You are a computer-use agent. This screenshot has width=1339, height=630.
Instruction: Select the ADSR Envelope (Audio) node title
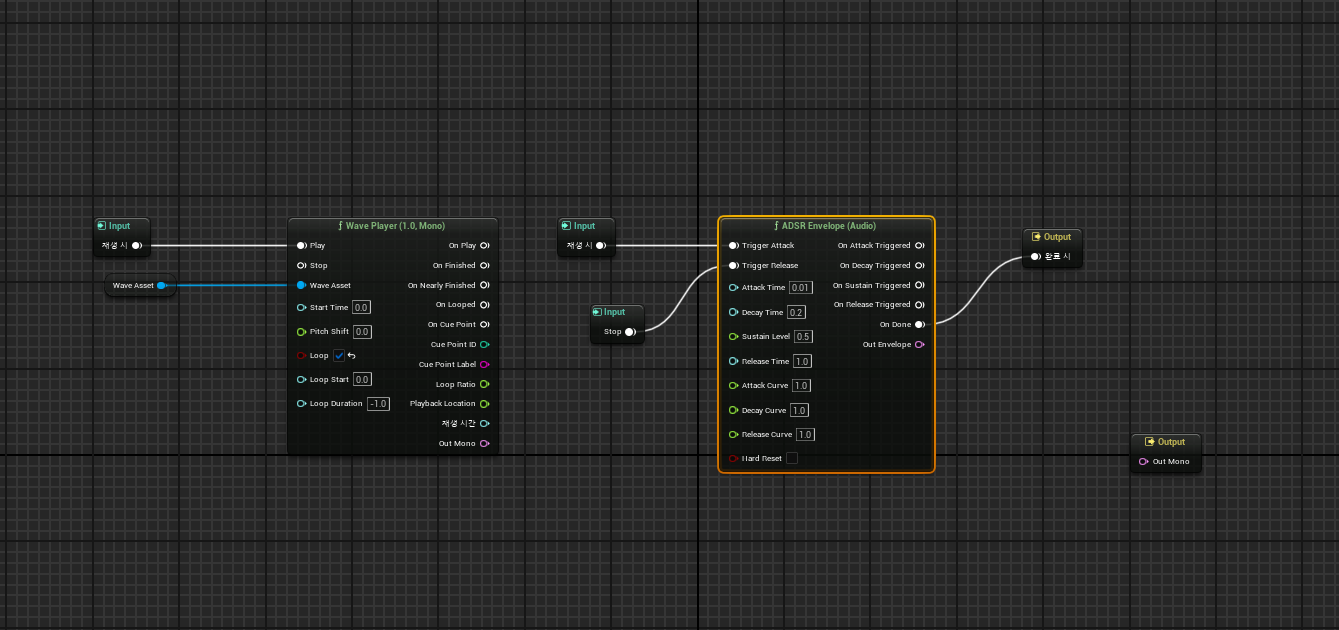point(828,226)
